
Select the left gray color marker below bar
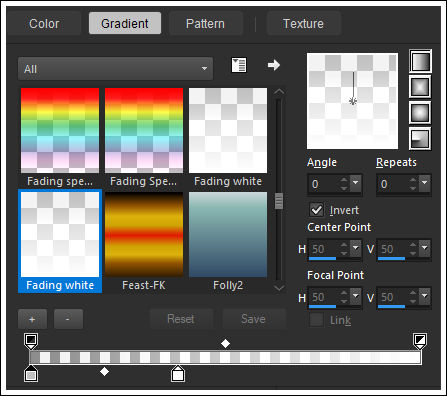coord(31,374)
